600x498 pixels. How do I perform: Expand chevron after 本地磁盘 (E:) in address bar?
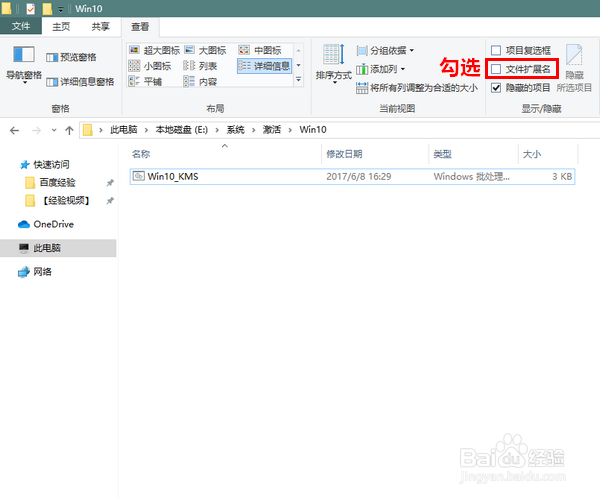pyautogui.click(x=217, y=130)
